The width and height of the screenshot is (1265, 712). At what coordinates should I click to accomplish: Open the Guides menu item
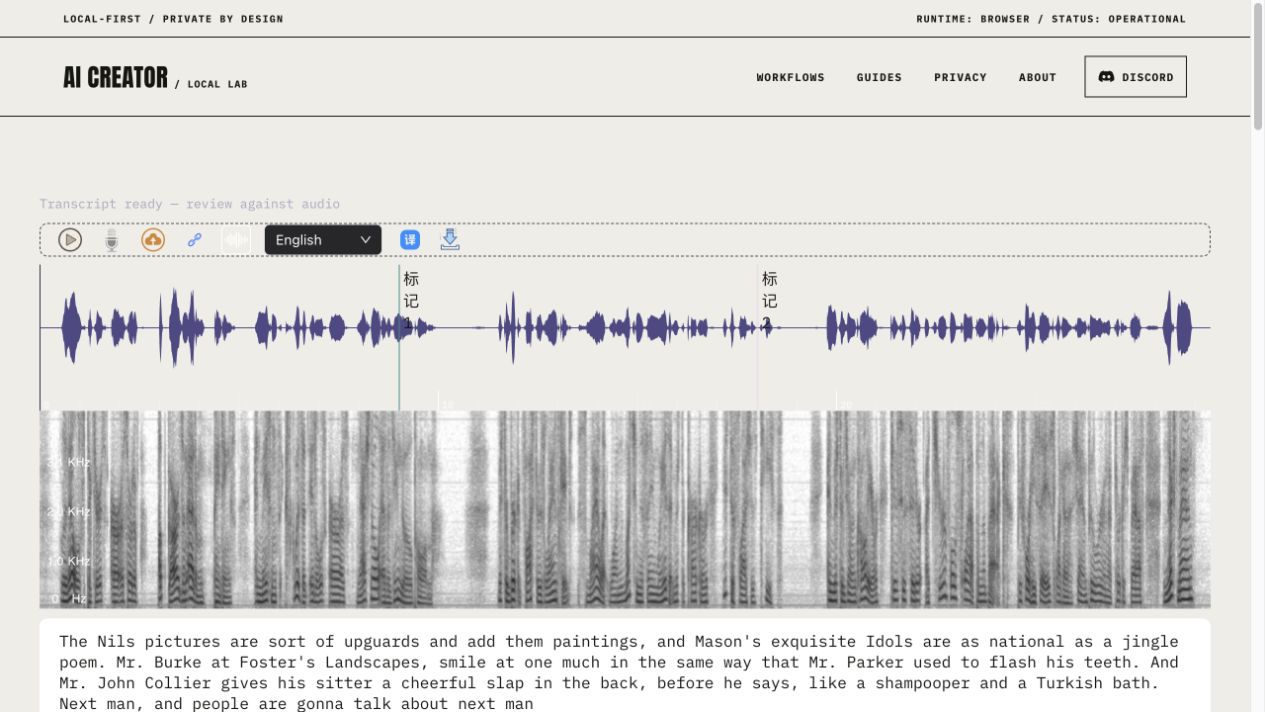coord(879,77)
